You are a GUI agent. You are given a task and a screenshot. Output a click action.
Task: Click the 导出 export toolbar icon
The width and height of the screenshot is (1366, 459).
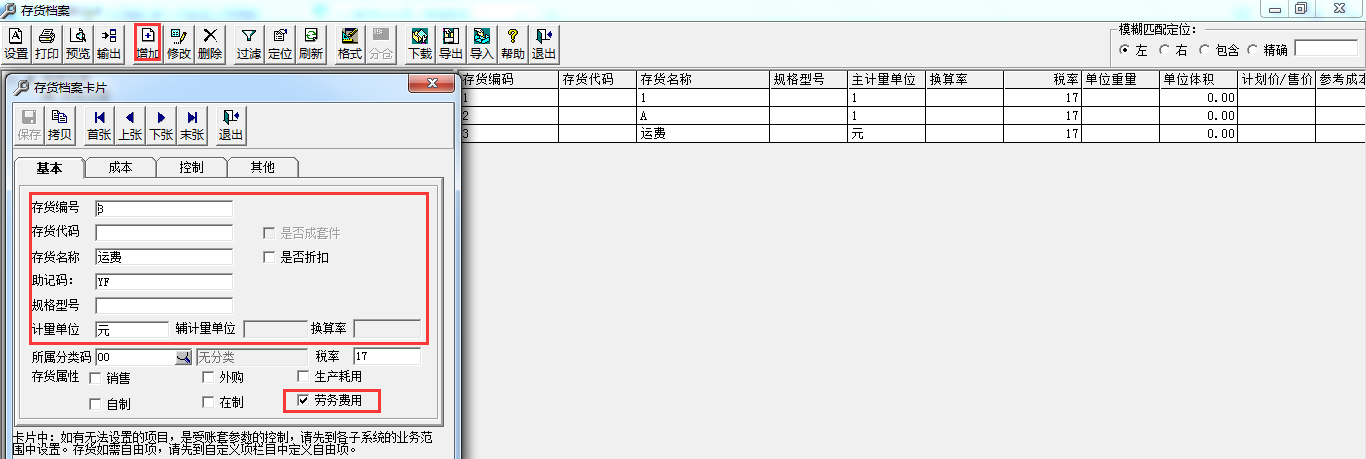point(451,44)
